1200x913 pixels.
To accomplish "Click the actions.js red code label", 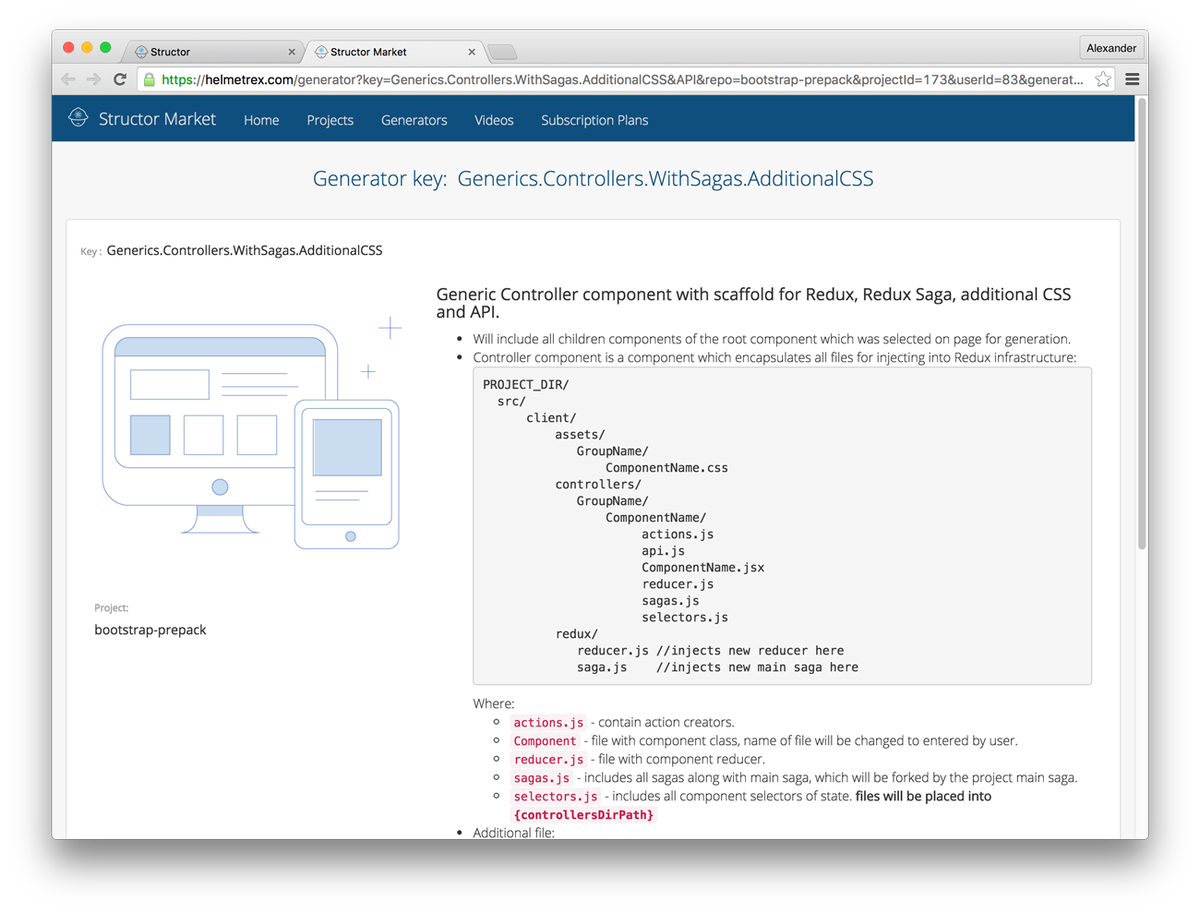I will pyautogui.click(x=548, y=723).
